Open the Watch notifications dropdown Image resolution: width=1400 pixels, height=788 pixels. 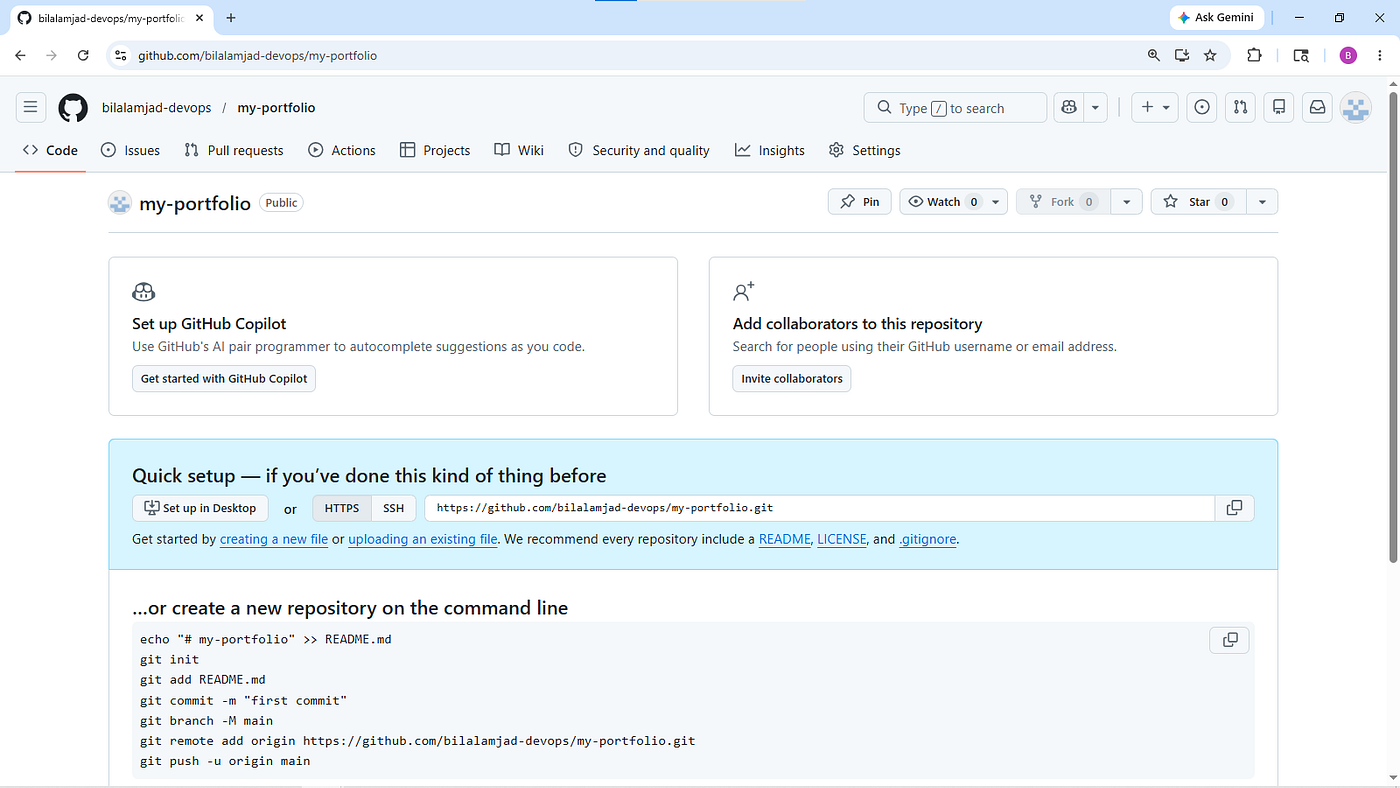tap(953, 201)
